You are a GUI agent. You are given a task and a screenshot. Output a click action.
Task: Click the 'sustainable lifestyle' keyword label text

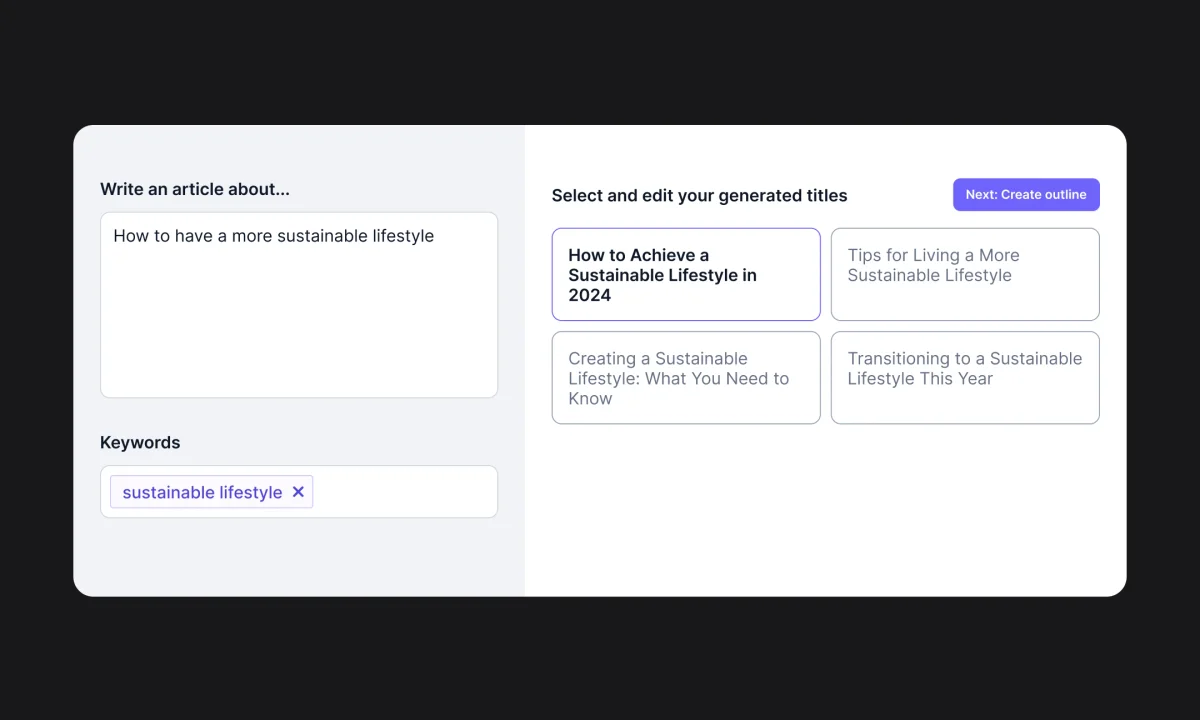pyautogui.click(x=200, y=491)
